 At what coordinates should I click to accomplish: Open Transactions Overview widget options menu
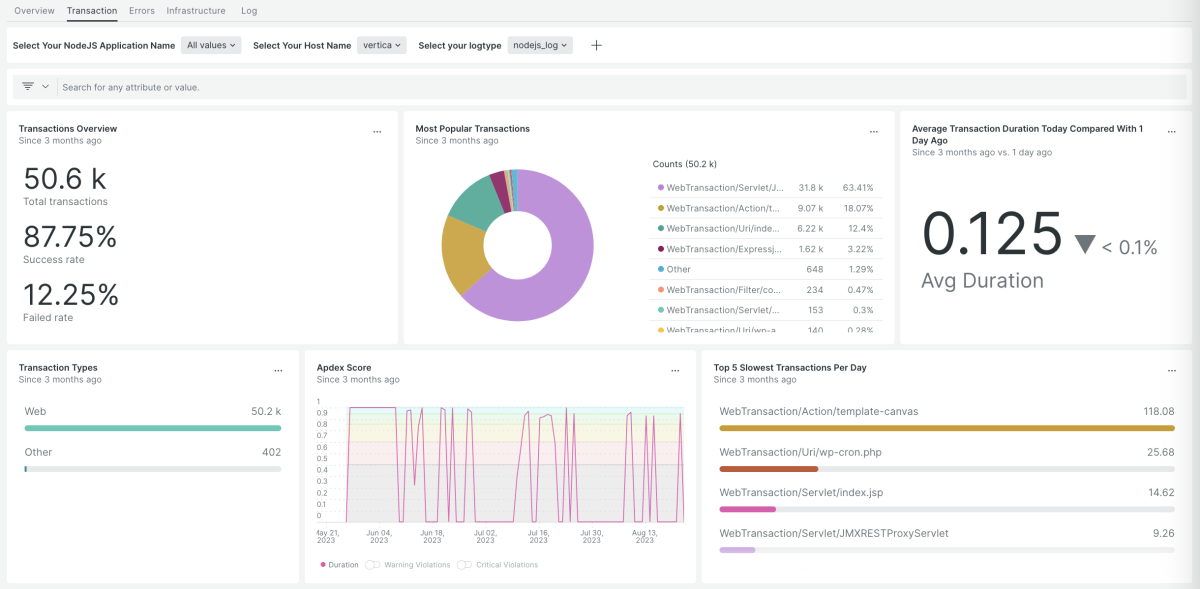tap(377, 131)
